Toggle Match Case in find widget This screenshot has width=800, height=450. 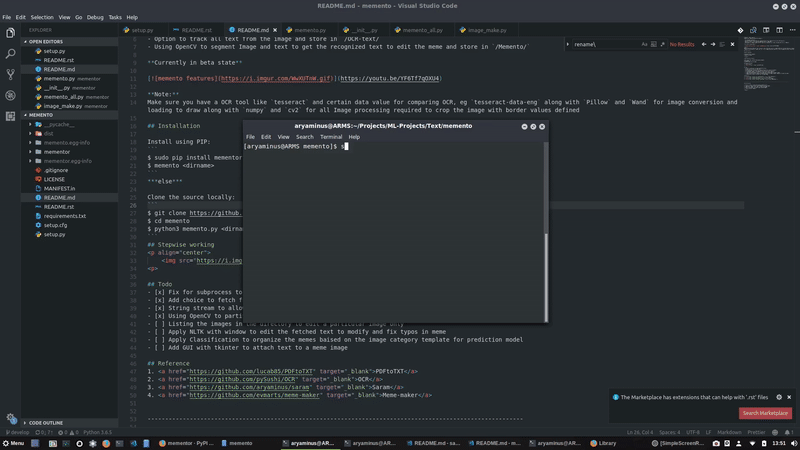pos(644,44)
